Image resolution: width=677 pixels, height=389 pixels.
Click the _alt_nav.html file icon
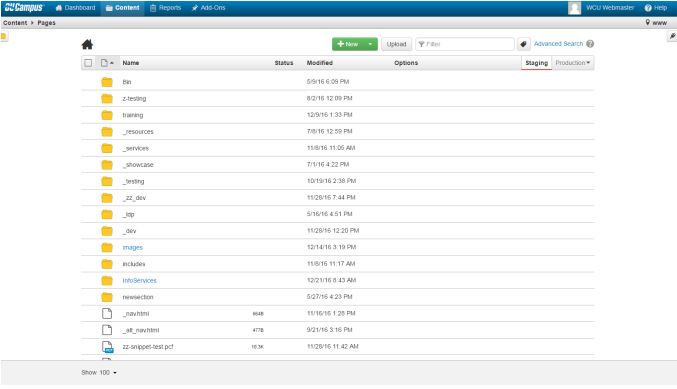pos(107,330)
